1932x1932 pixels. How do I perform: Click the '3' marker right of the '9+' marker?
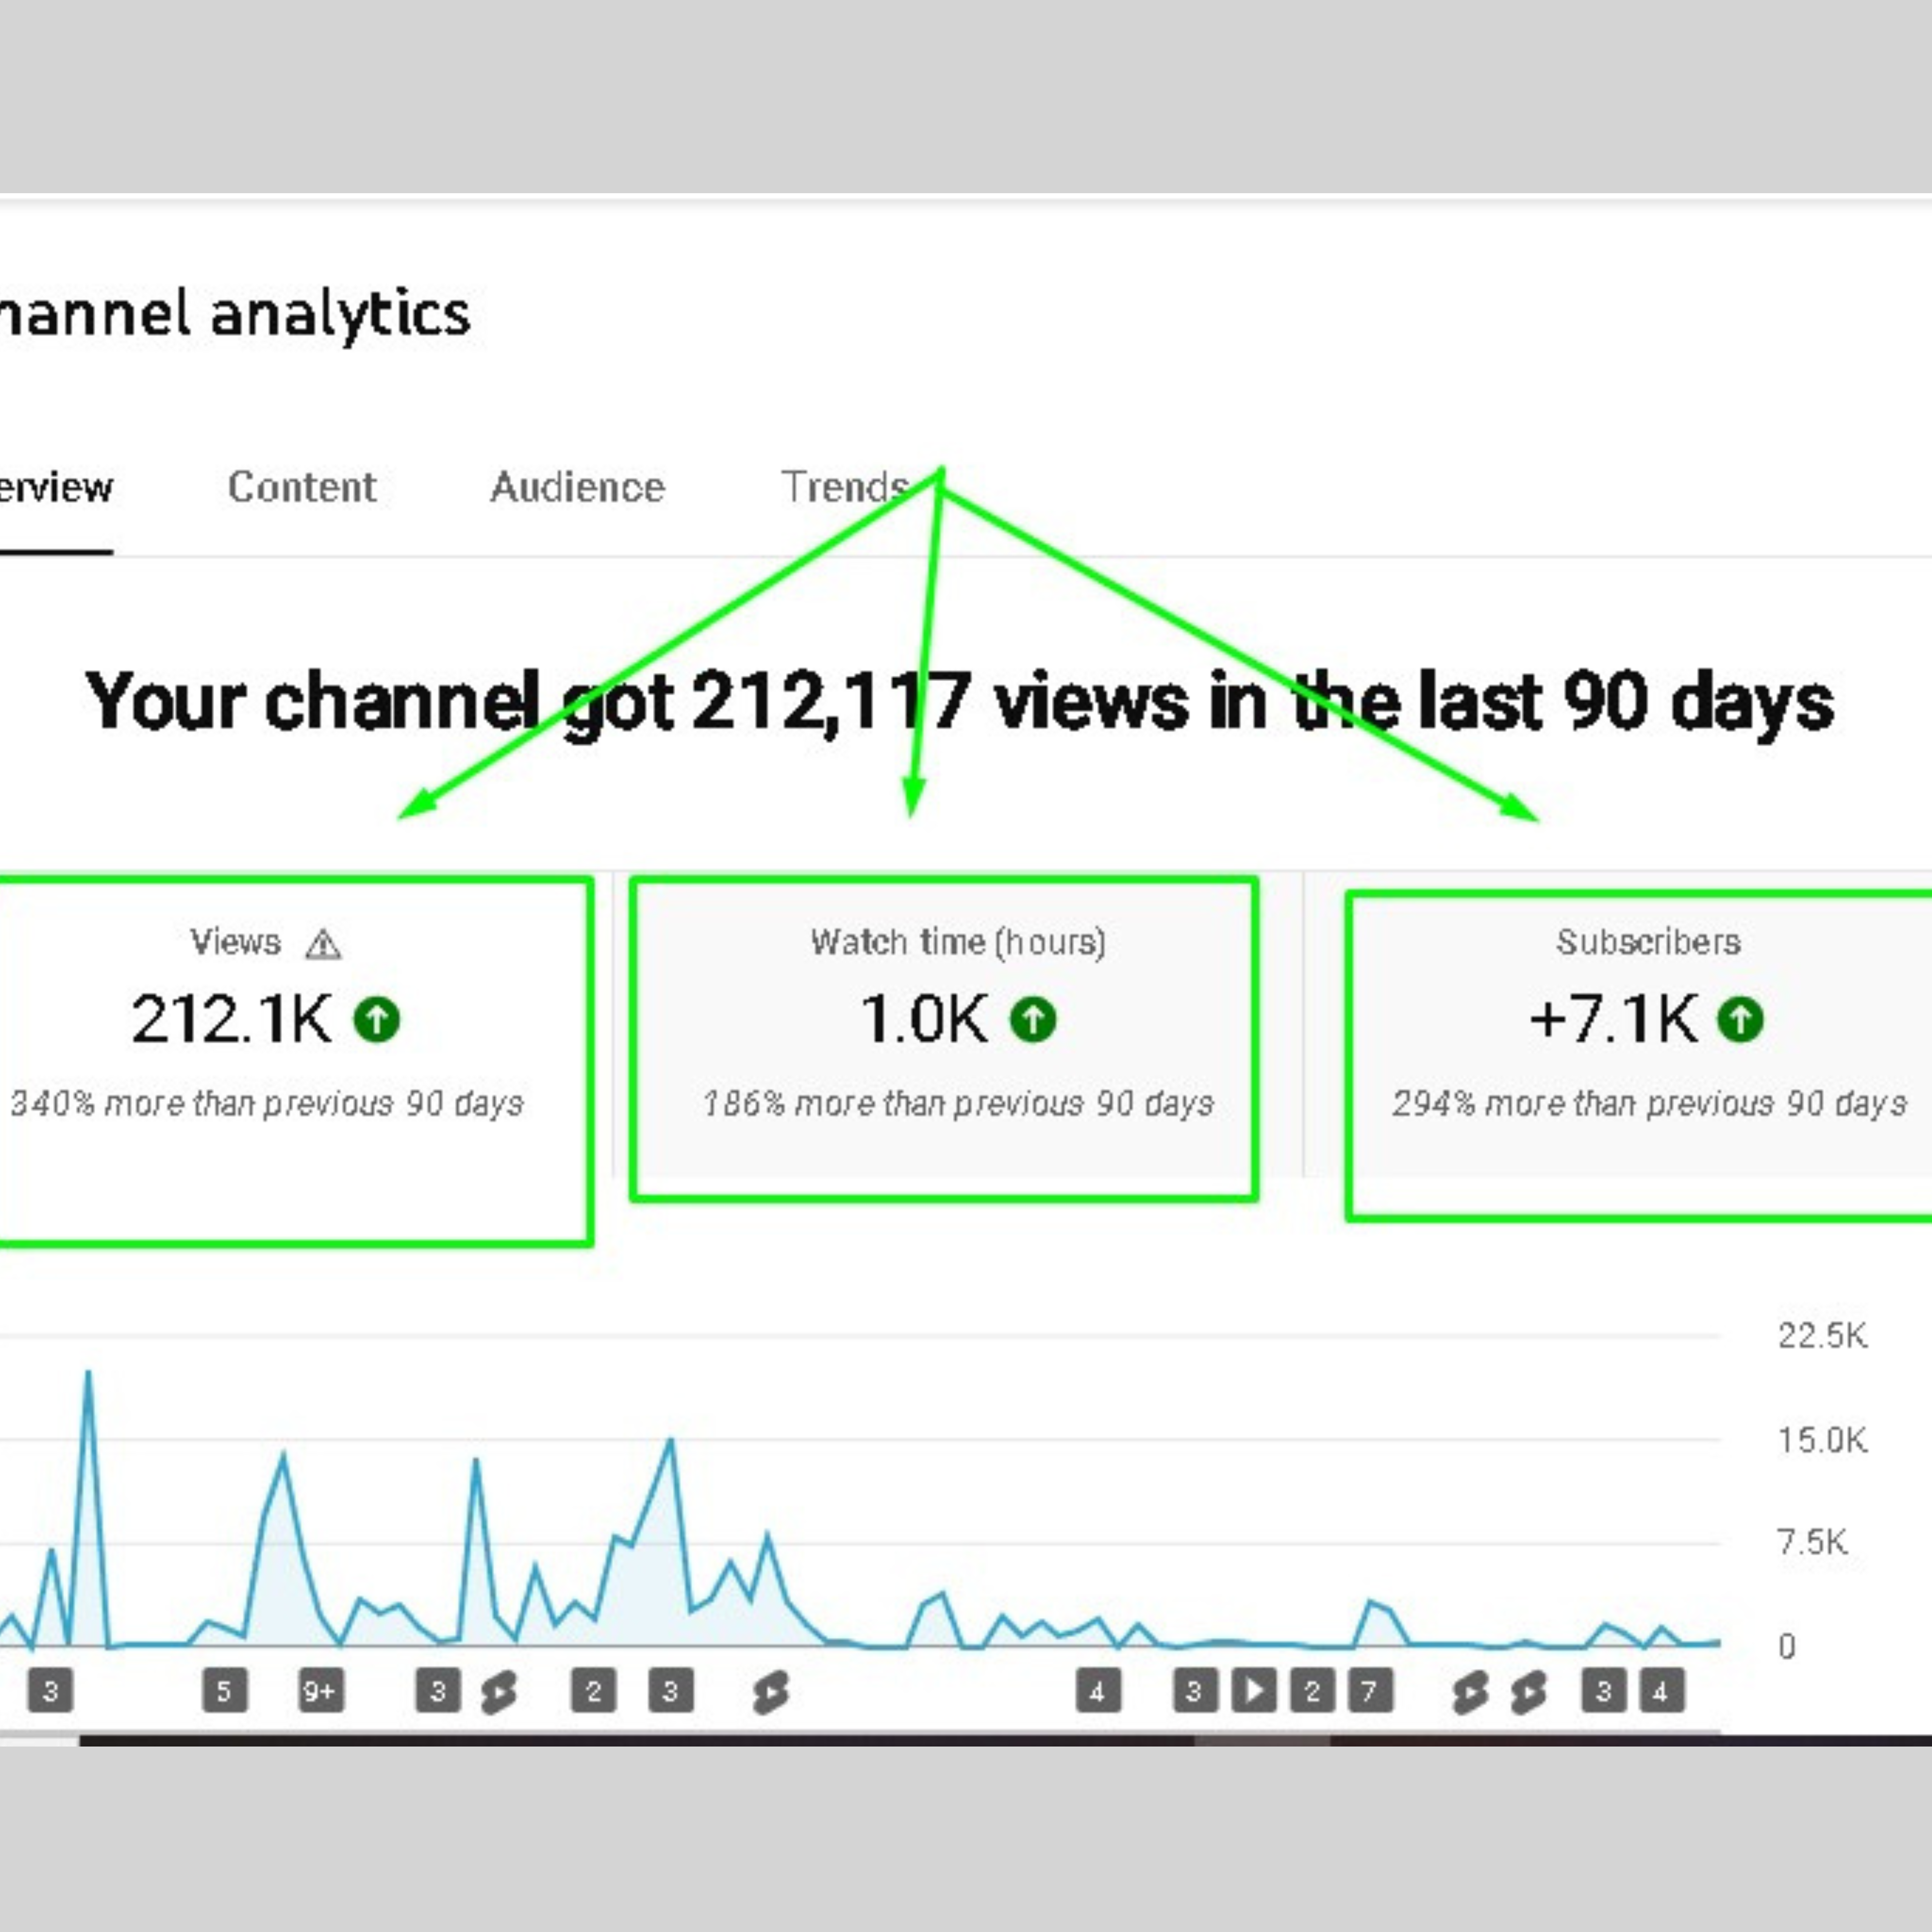[x=438, y=1691]
